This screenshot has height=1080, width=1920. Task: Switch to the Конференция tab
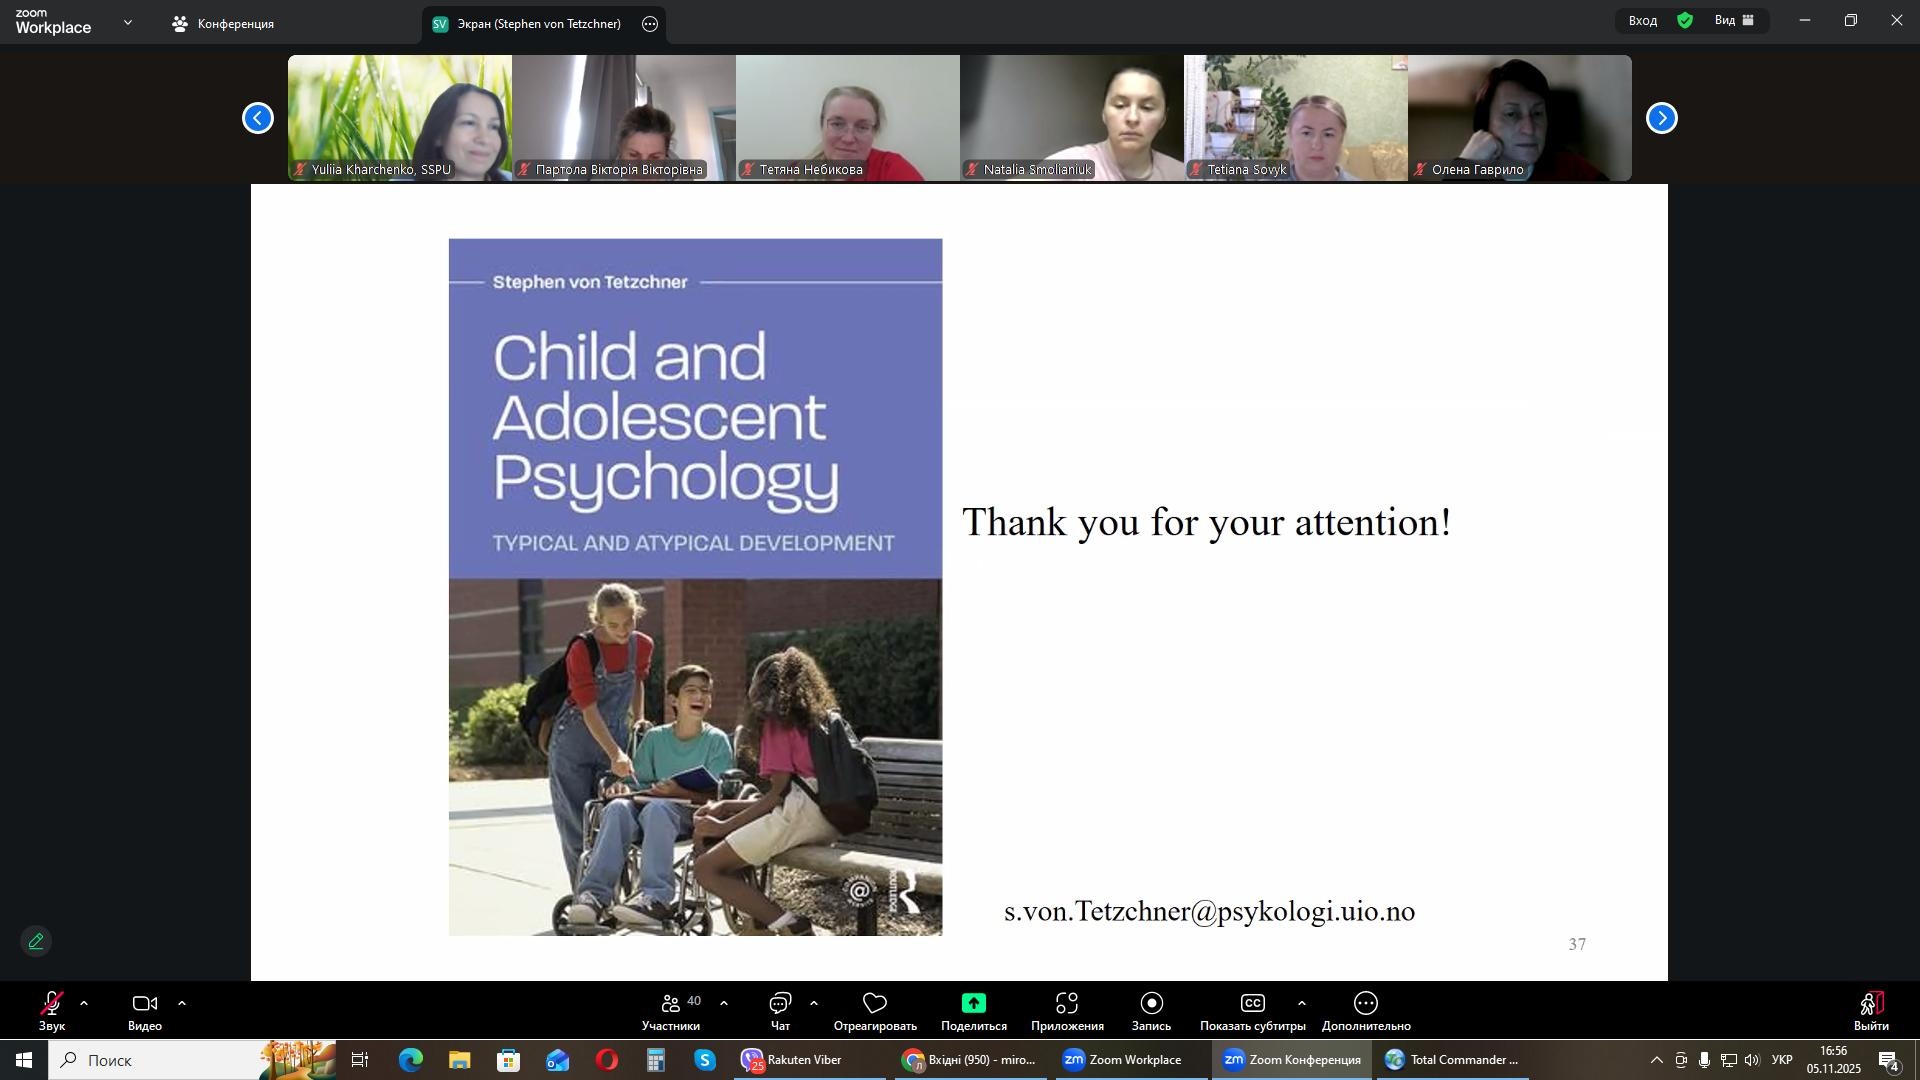tap(224, 24)
